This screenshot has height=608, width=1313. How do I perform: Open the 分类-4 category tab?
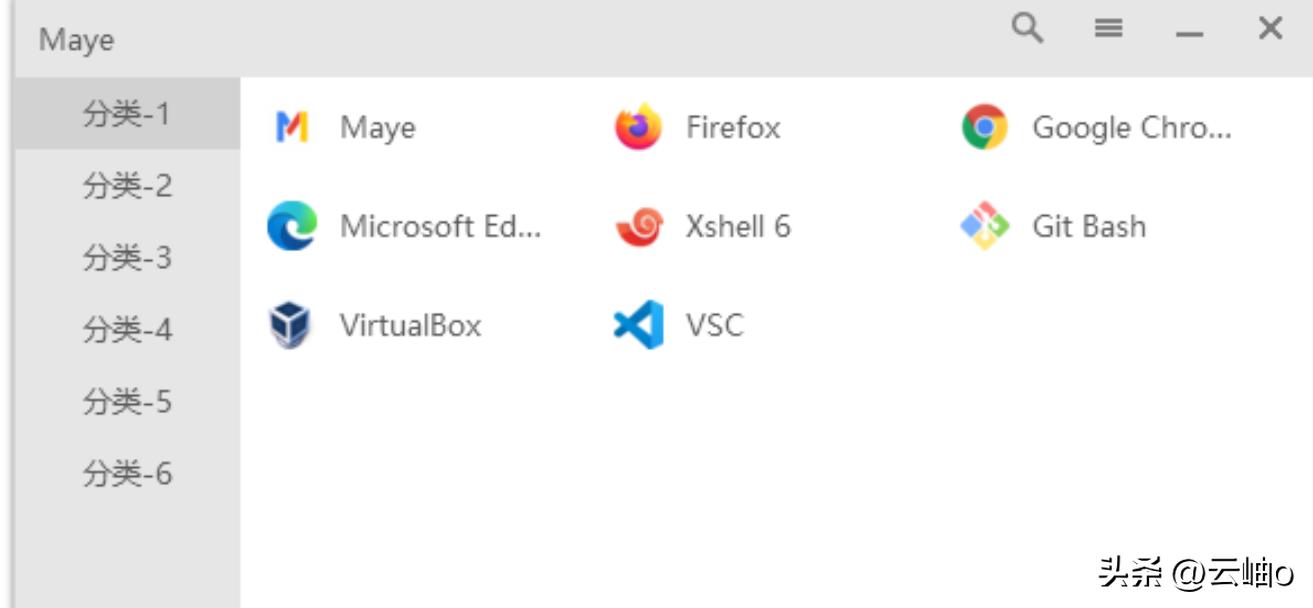(x=127, y=329)
